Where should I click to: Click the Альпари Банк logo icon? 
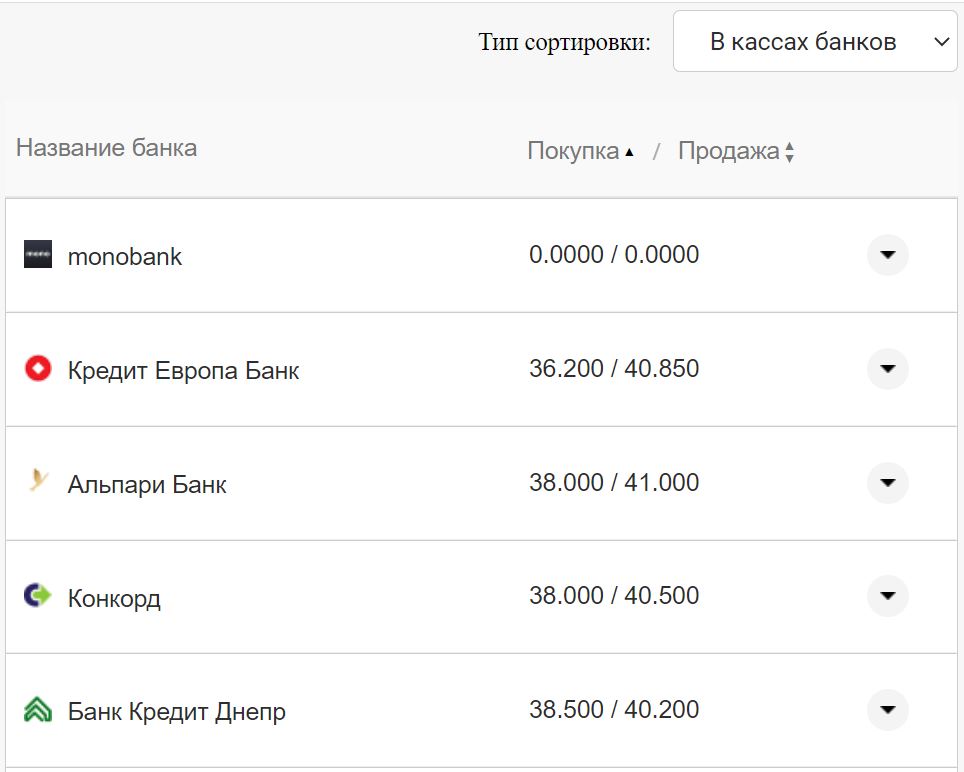(x=38, y=483)
